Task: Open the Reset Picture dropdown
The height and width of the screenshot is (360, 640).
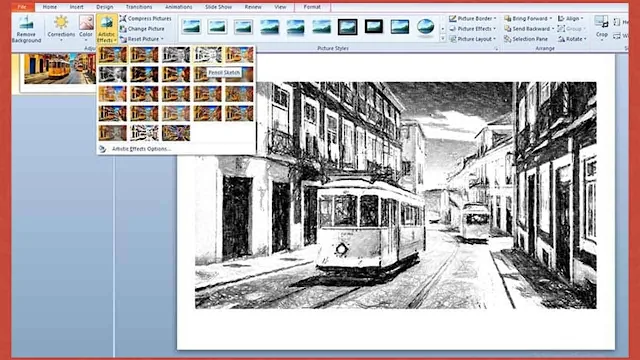Action: click(x=142, y=39)
